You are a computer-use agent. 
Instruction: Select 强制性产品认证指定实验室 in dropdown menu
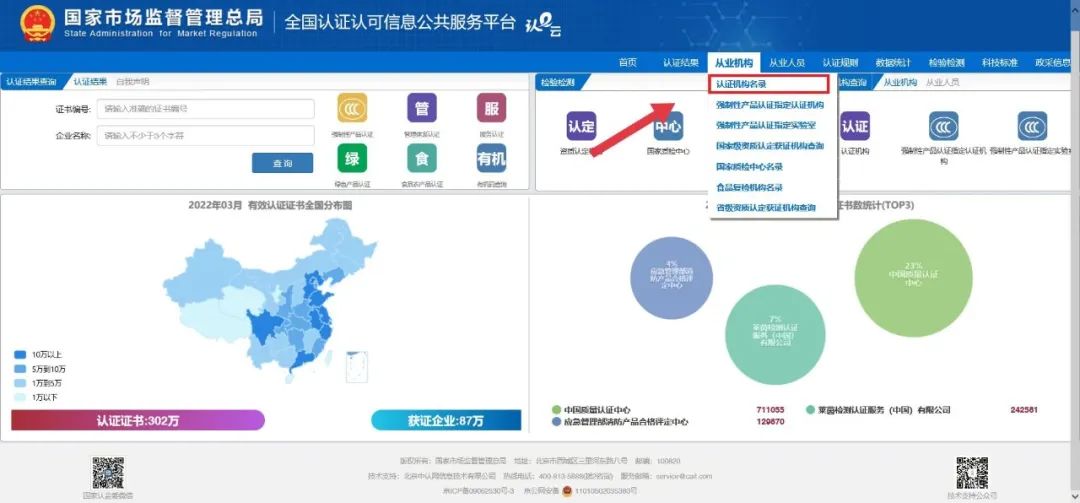pos(766,125)
